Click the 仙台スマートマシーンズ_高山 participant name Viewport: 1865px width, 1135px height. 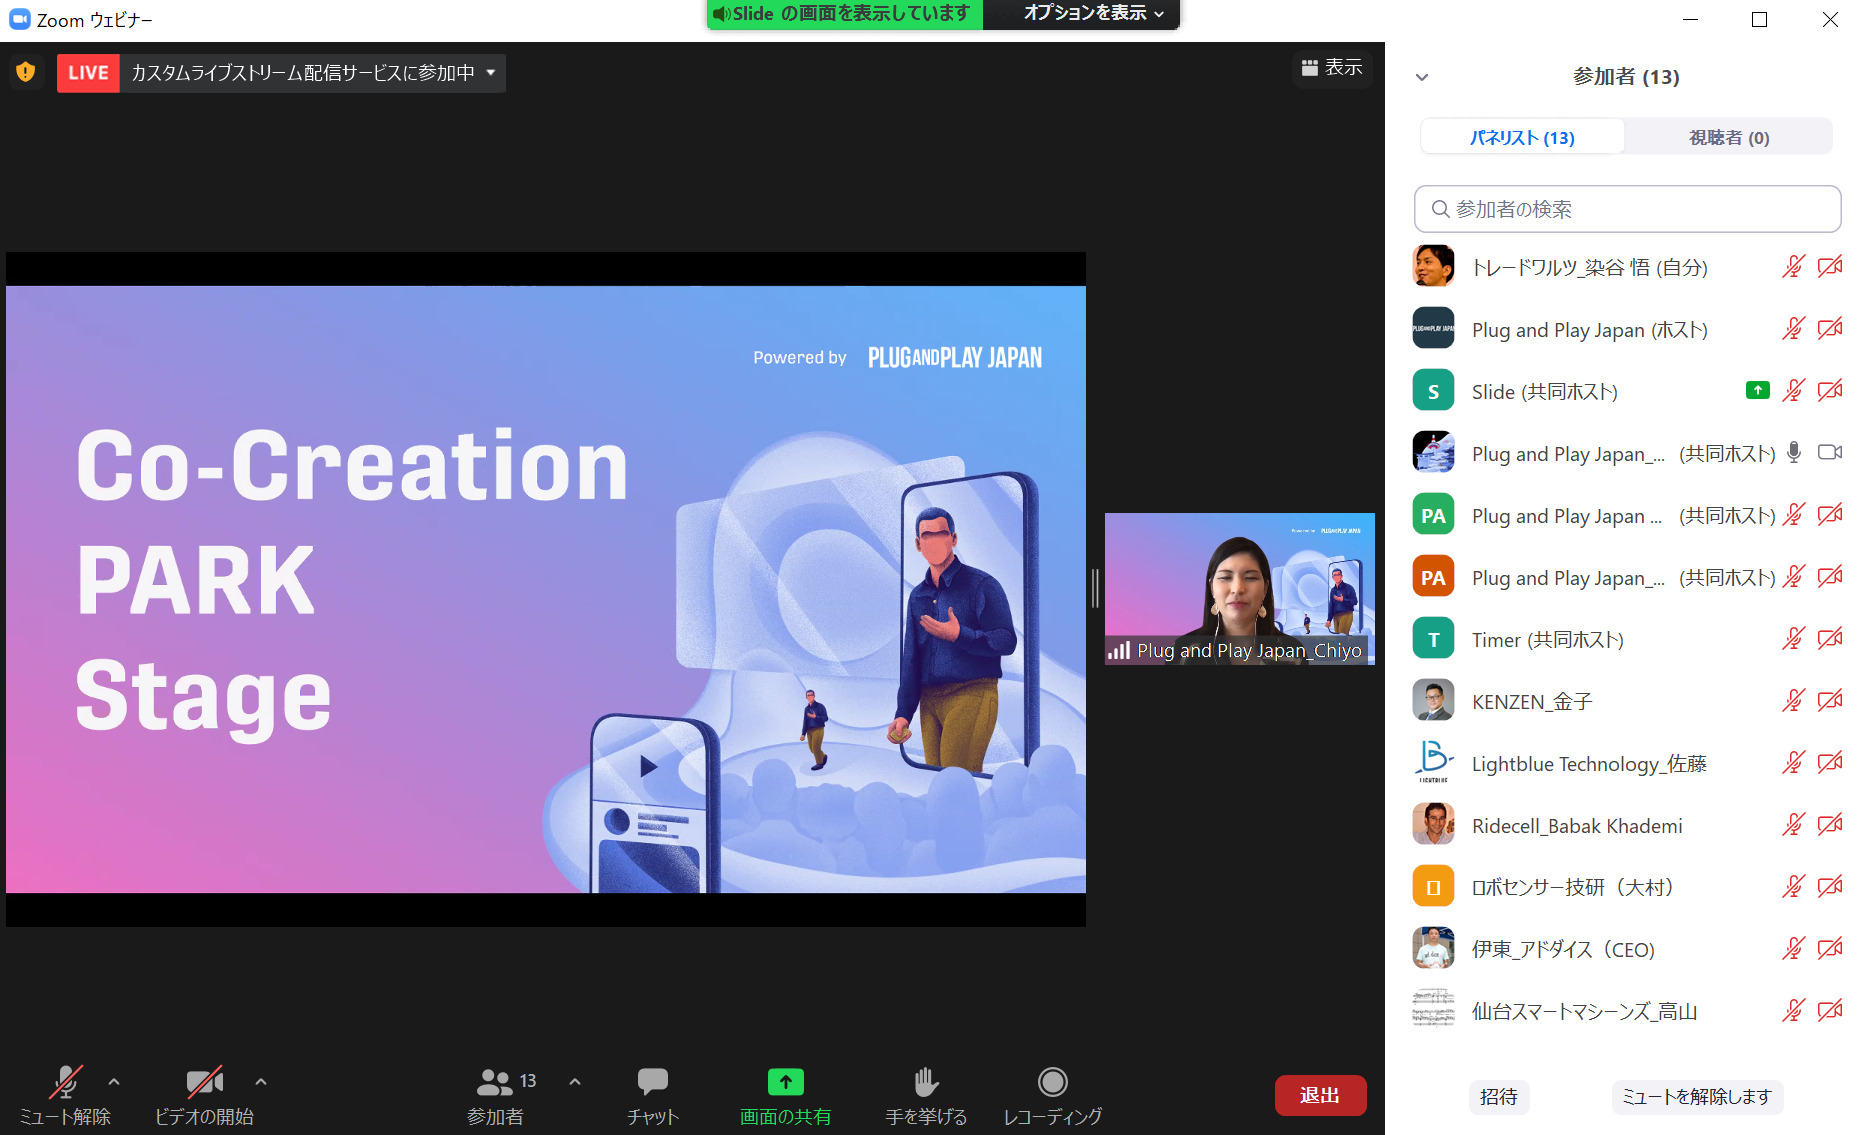1584,1011
